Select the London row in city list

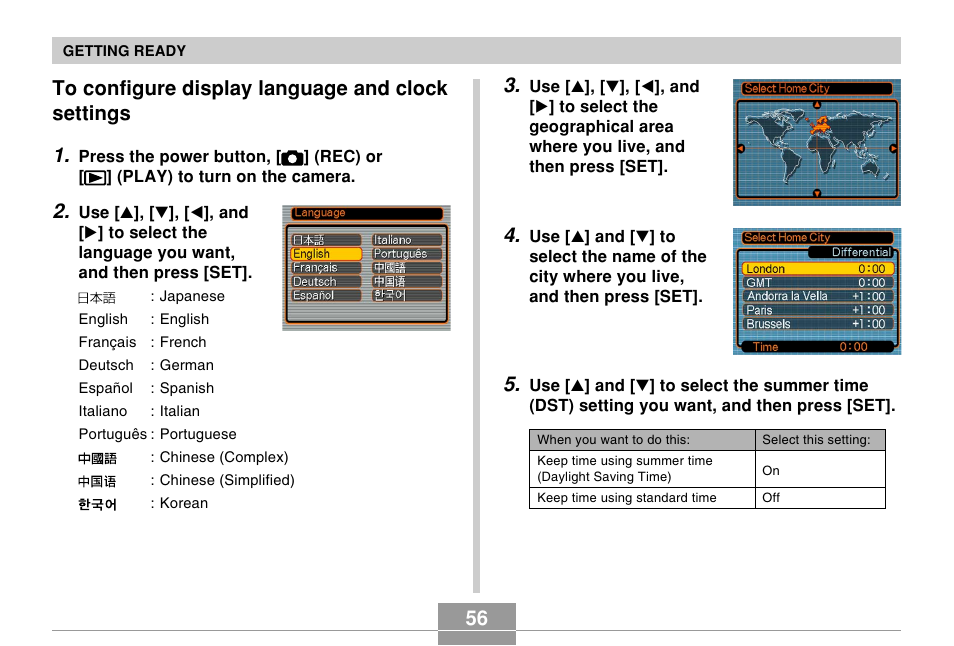click(817, 269)
